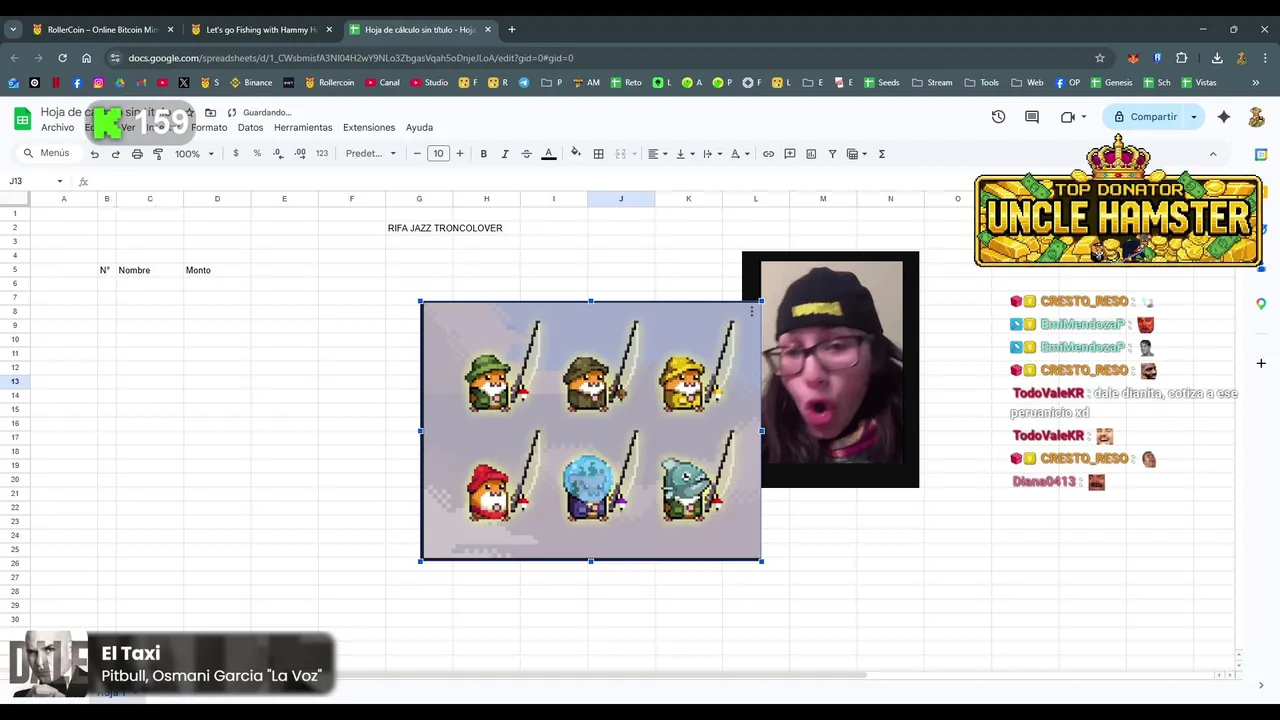Open the Rollercoin bookmark
Screen dimensions: 1280x720
[329, 83]
